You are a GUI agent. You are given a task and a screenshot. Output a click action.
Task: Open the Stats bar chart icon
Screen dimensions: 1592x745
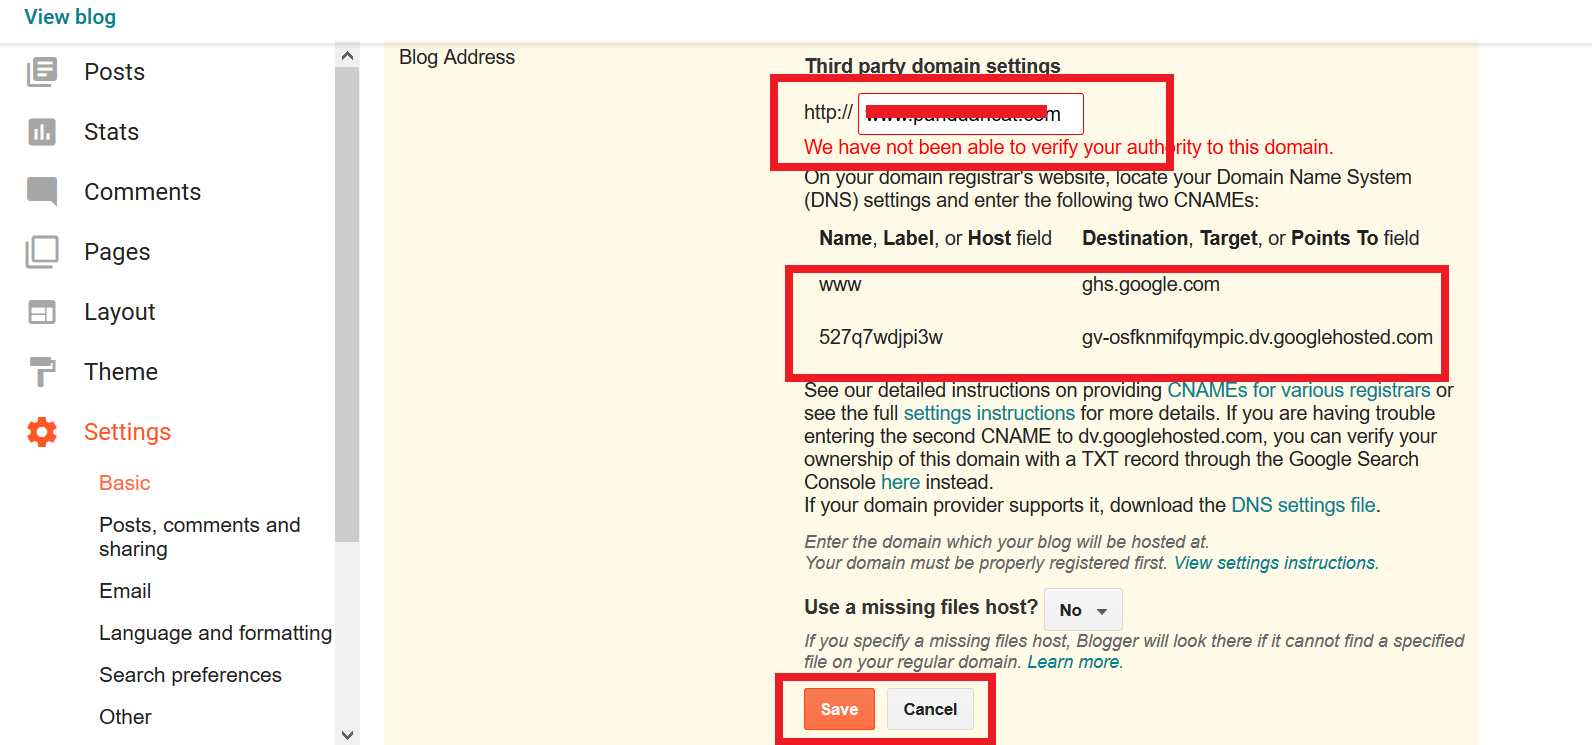click(42, 132)
